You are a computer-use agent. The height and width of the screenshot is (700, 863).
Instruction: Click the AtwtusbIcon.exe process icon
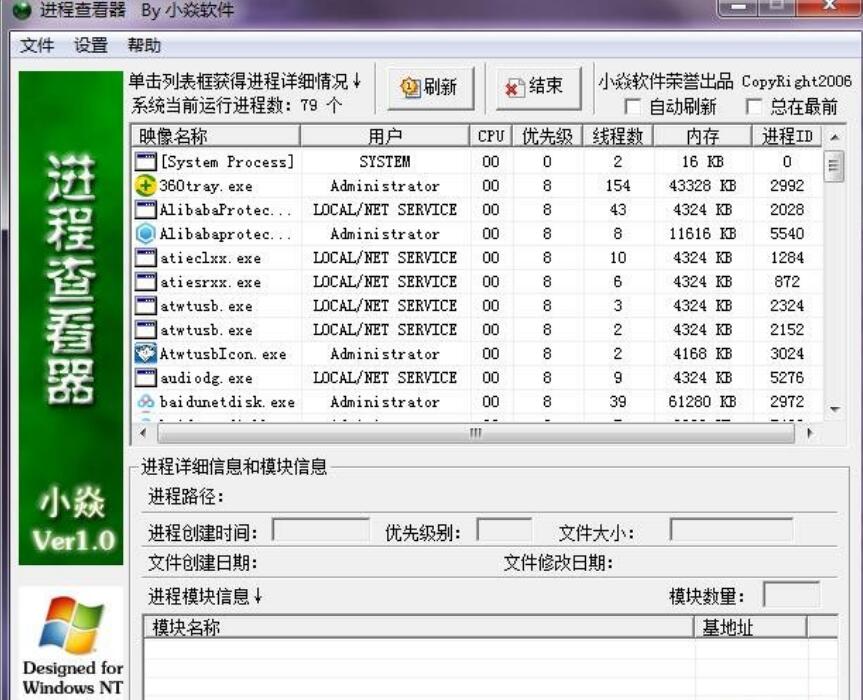pyautogui.click(x=145, y=353)
